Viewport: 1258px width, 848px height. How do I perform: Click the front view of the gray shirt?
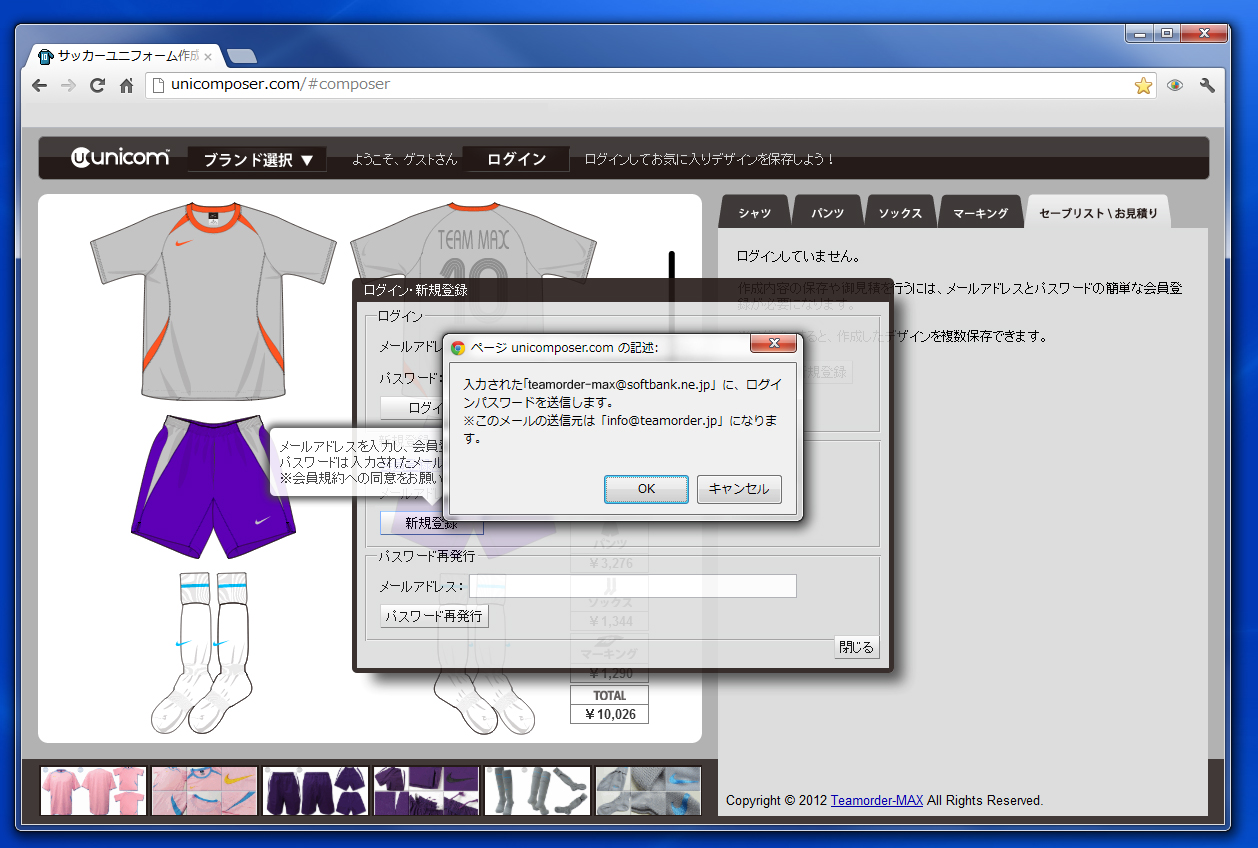coord(213,300)
